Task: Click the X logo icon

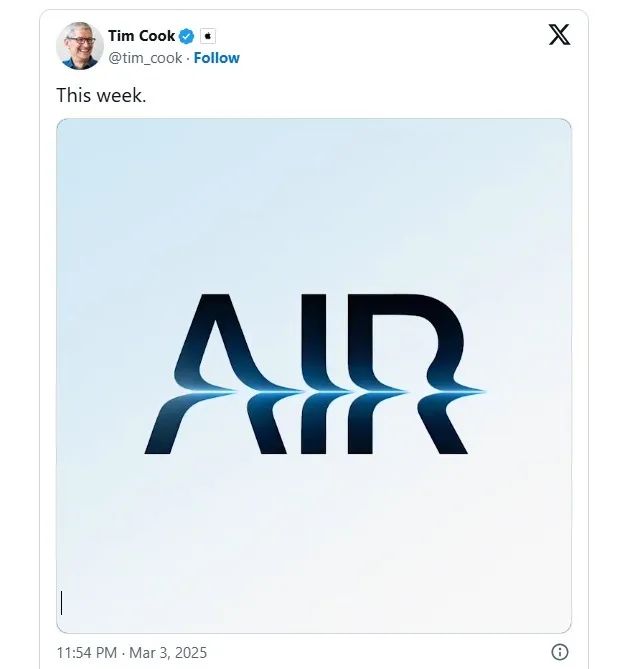Action: 559,35
